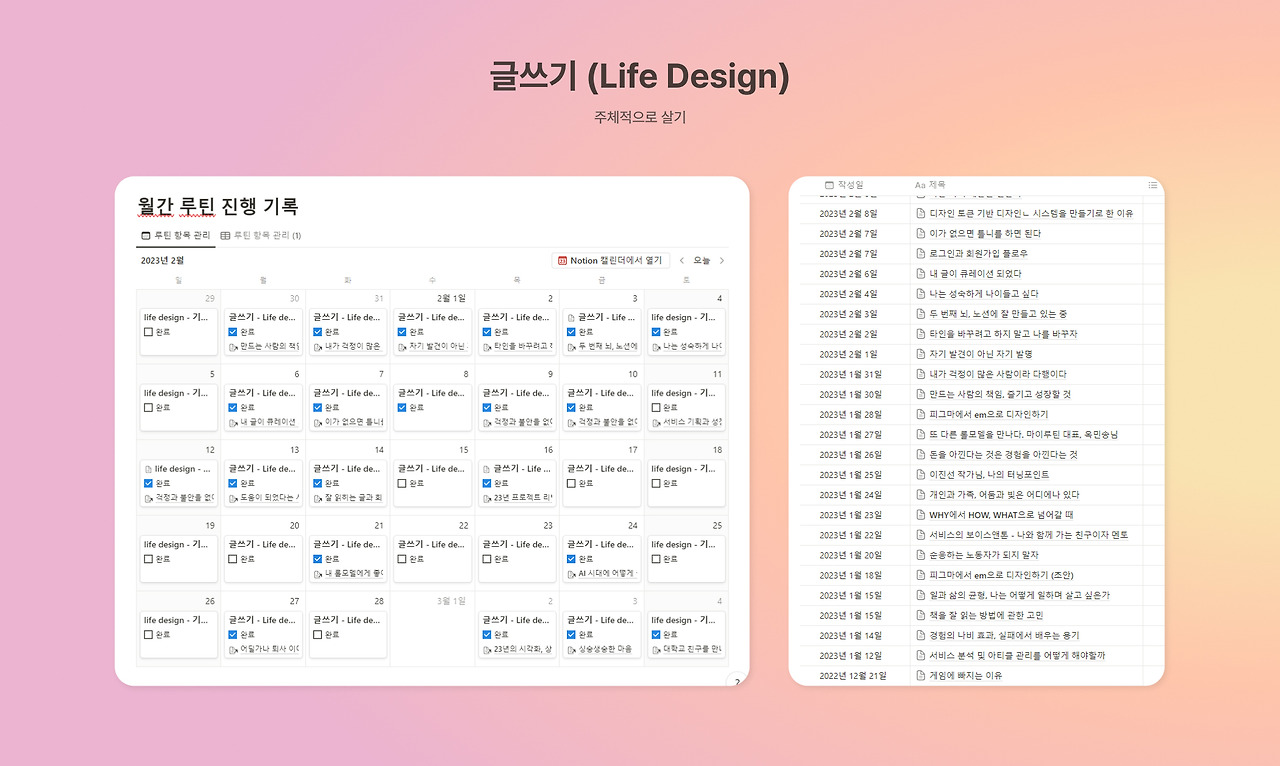Image resolution: width=1280 pixels, height=766 pixels.
Task: Open the '내 롤모델에게' link on the 21st card
Action: [x=354, y=574]
